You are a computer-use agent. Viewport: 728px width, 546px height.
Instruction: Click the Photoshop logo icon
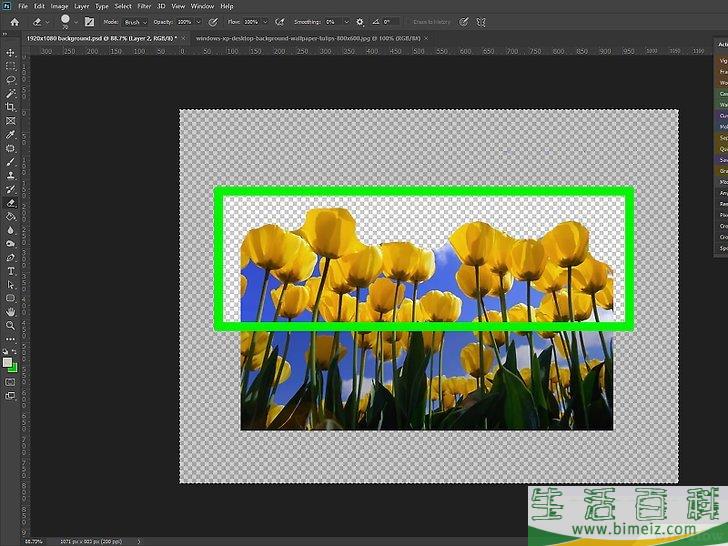coord(6,6)
